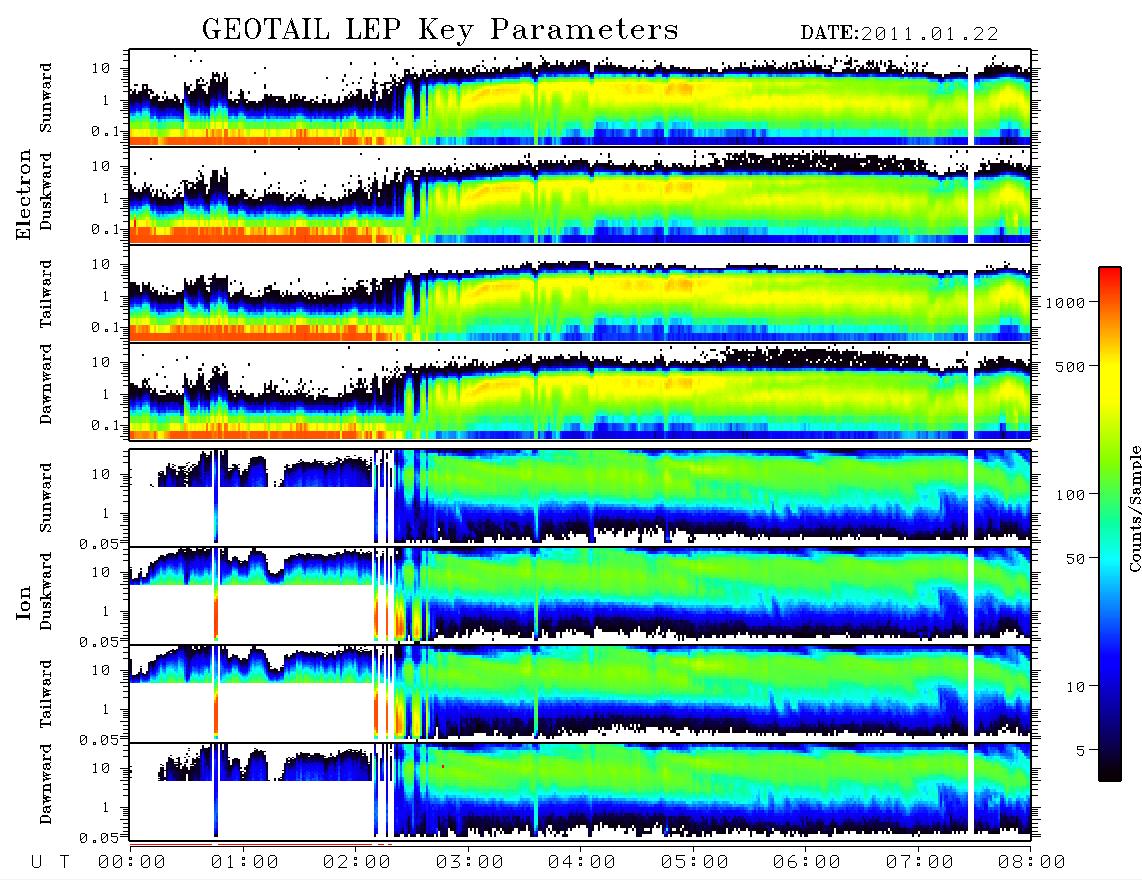
Task: Click the Electron Duskward spectrogram panel
Action: (580, 195)
